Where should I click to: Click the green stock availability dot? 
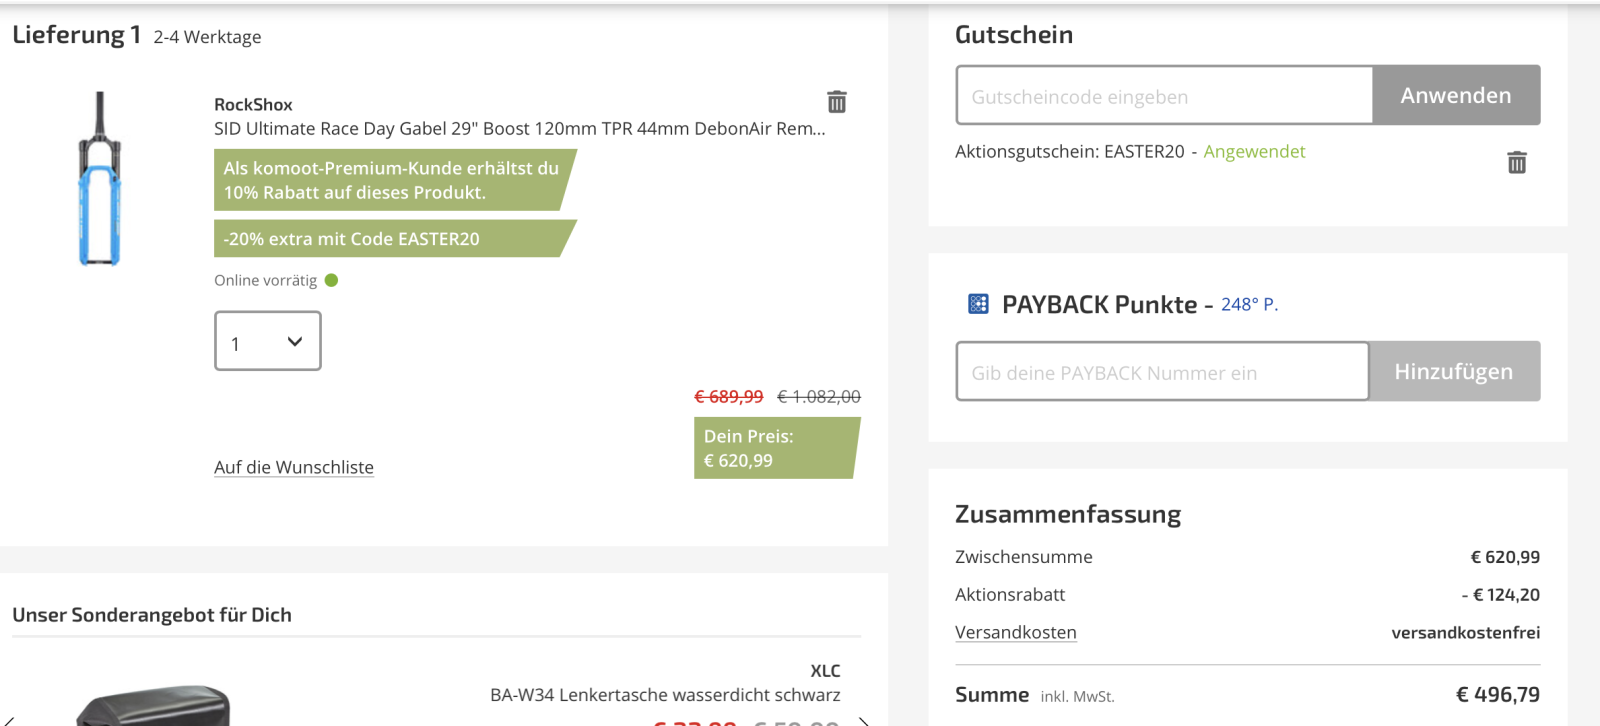332,281
